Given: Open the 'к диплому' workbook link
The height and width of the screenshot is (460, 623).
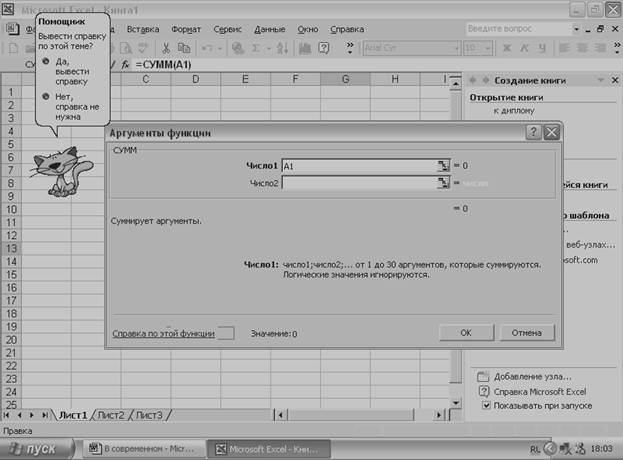Looking at the screenshot, I should point(514,111).
